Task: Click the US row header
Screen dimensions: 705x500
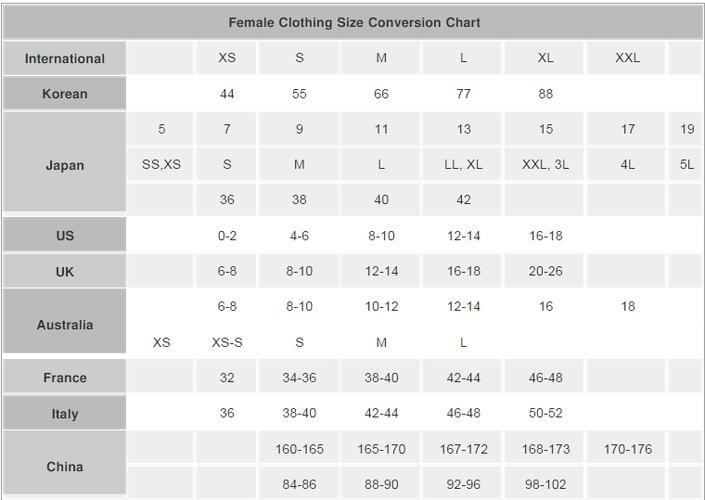Action: click(65, 235)
